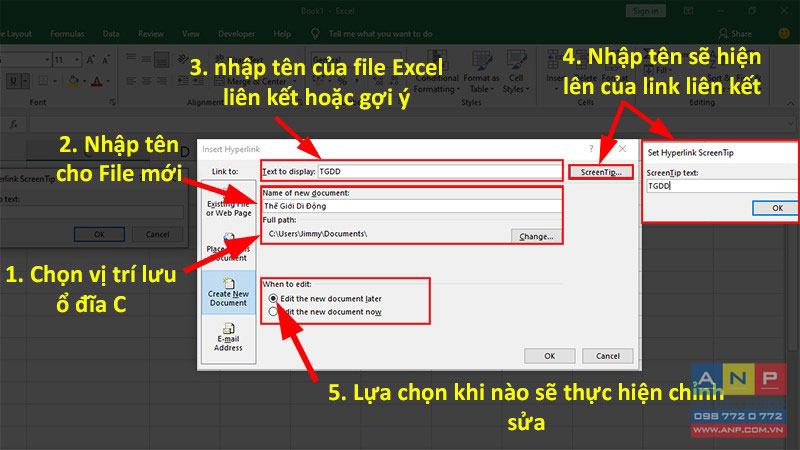The image size is (800, 450).
Task: Open the Help ribbon tab
Action: tap(282, 34)
